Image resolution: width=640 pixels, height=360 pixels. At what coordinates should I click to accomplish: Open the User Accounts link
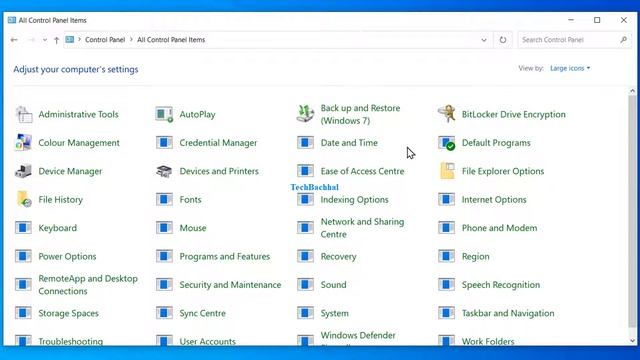208,341
